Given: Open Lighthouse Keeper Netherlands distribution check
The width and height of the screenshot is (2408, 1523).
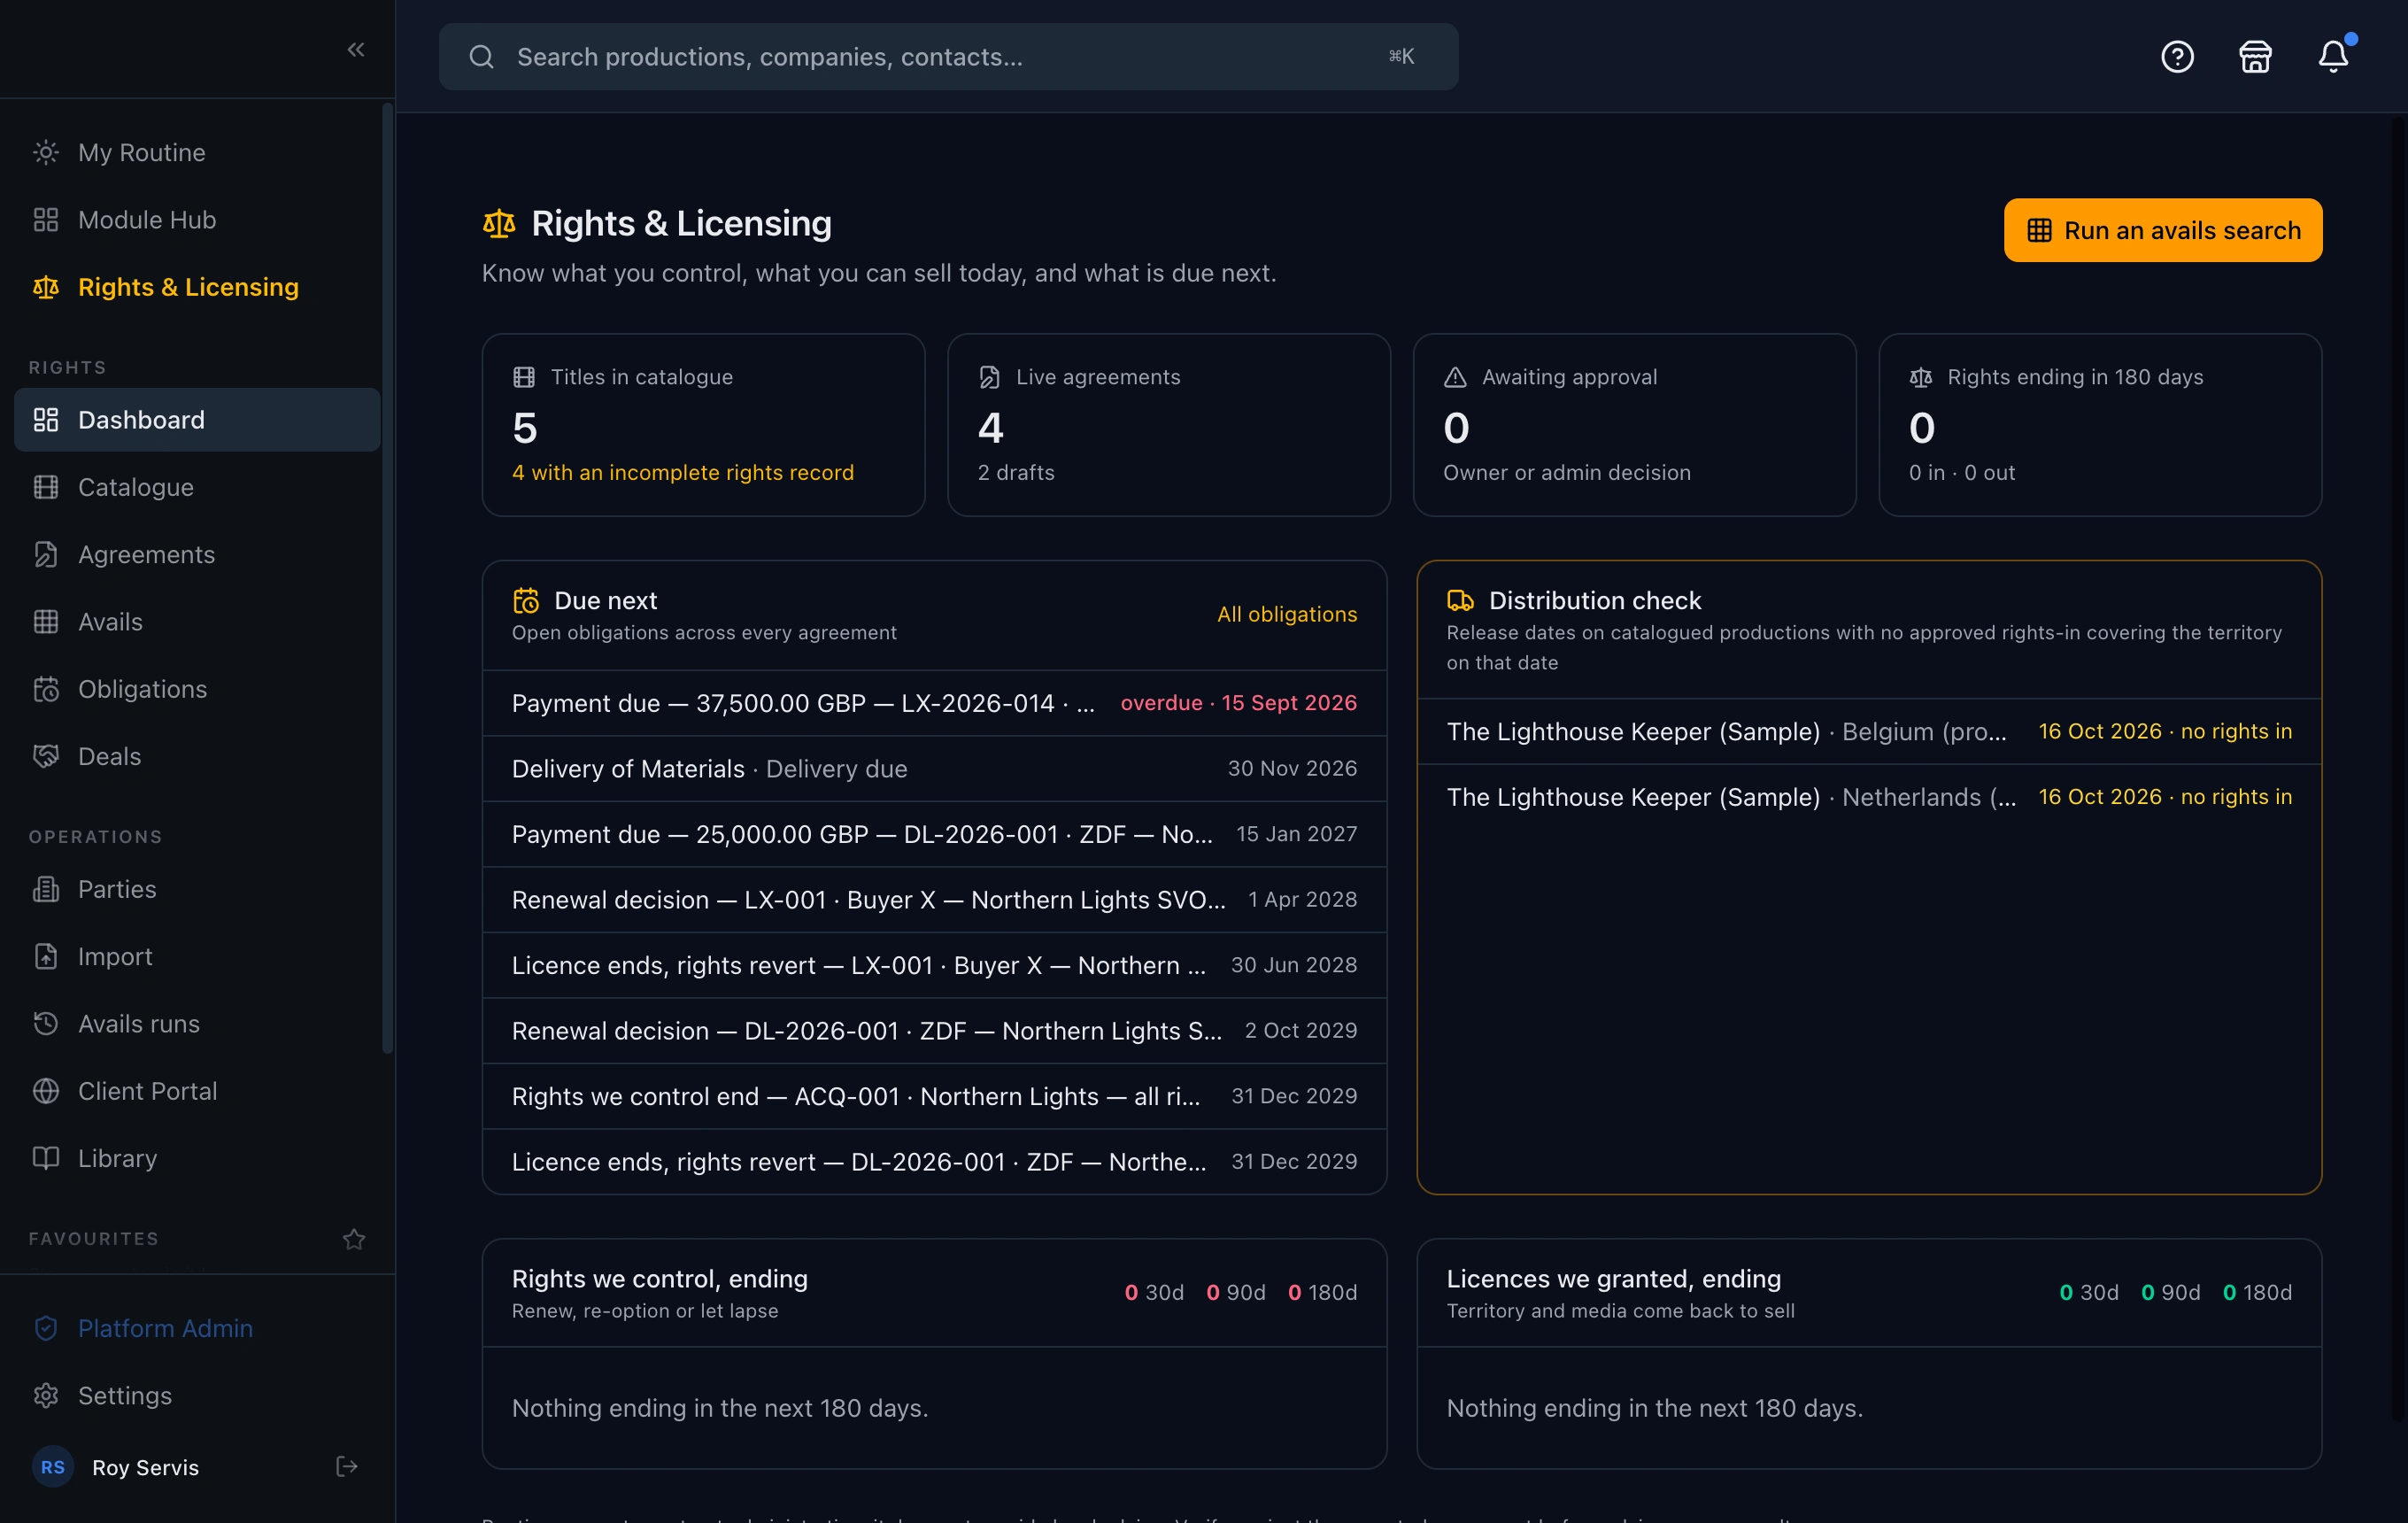Looking at the screenshot, I should pos(1868,797).
